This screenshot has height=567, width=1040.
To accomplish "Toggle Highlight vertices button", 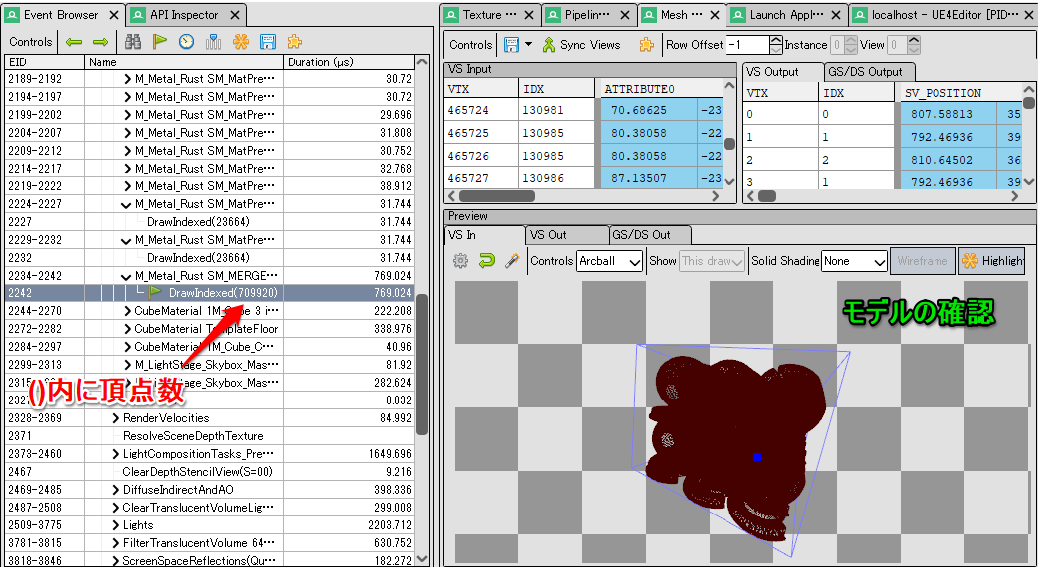I will [993, 261].
